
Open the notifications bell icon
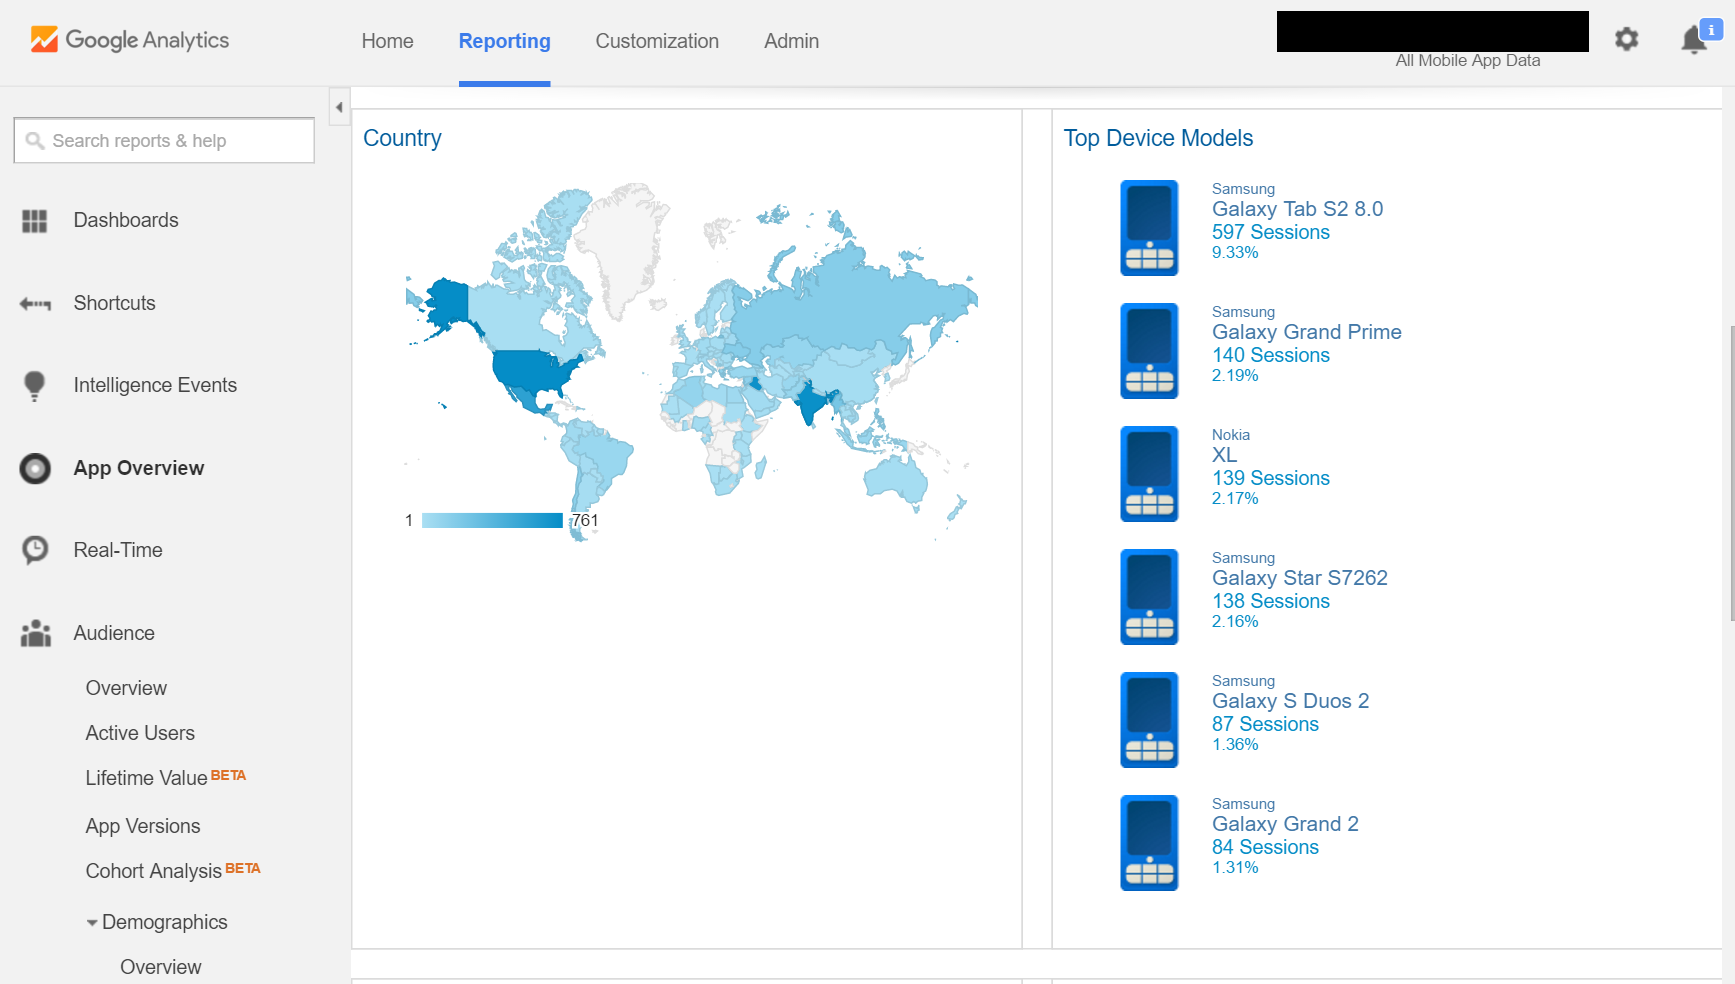coord(1694,39)
